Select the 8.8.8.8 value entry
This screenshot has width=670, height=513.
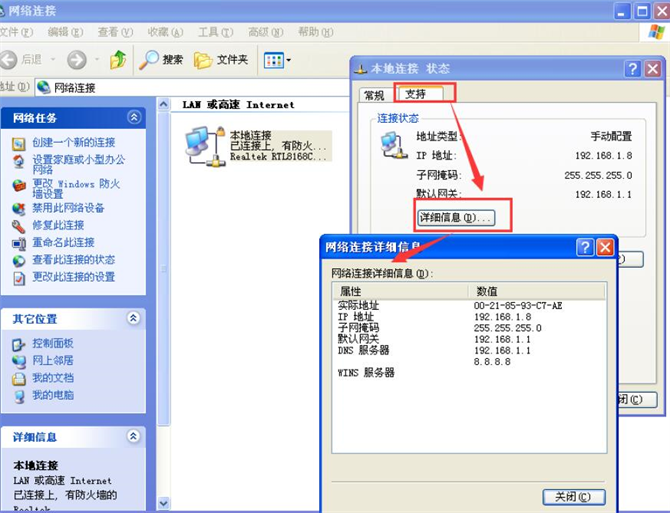(492, 361)
